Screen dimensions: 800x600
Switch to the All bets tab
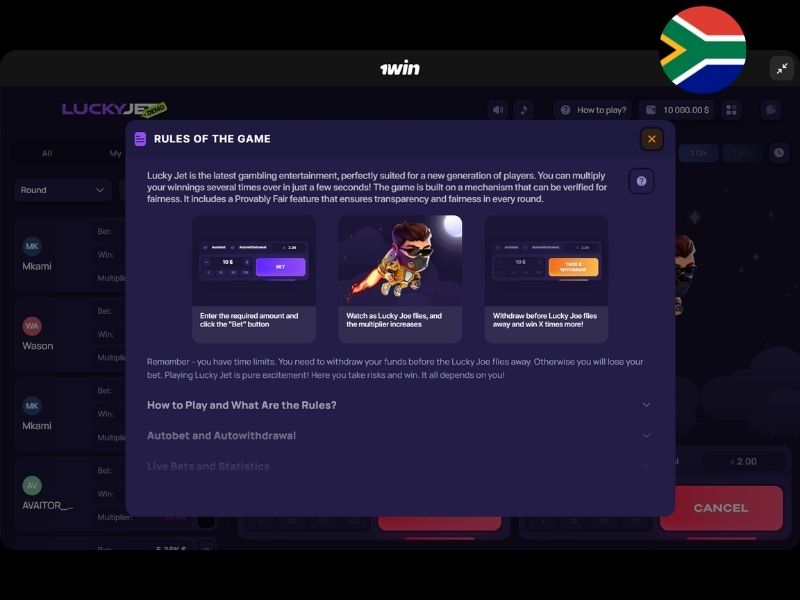(x=47, y=153)
